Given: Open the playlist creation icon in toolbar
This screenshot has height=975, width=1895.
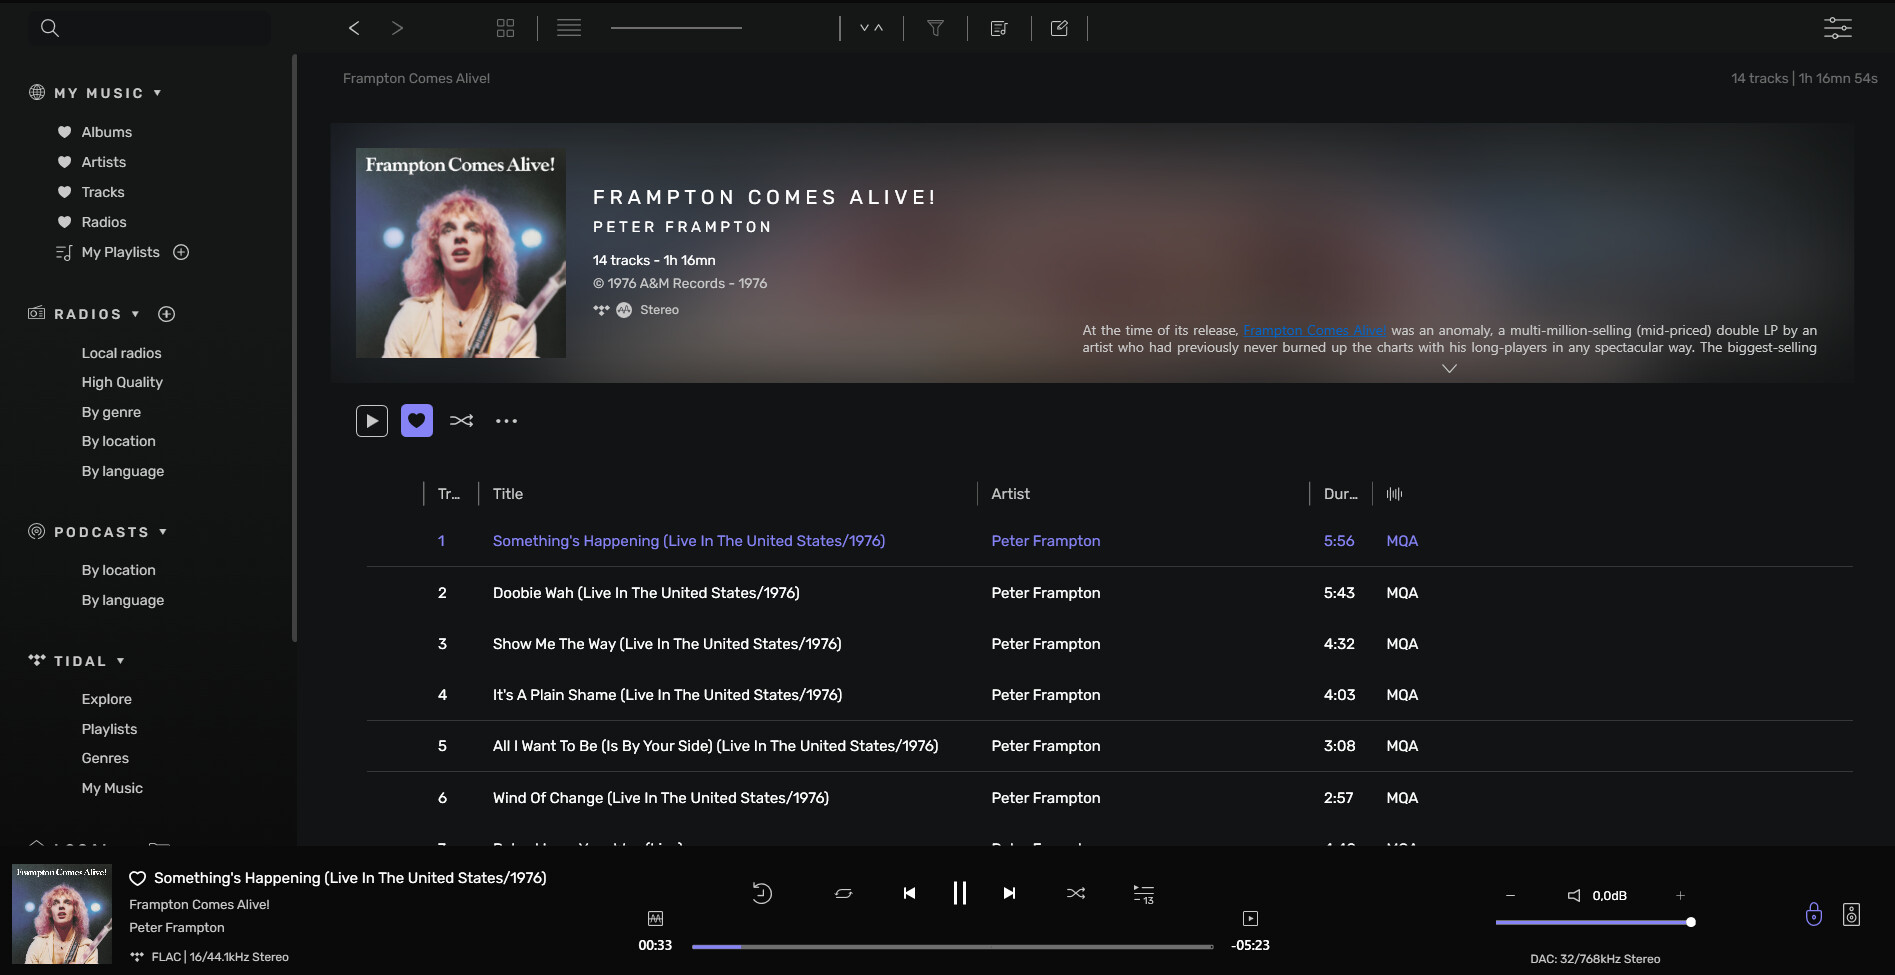Looking at the screenshot, I should tap(999, 28).
